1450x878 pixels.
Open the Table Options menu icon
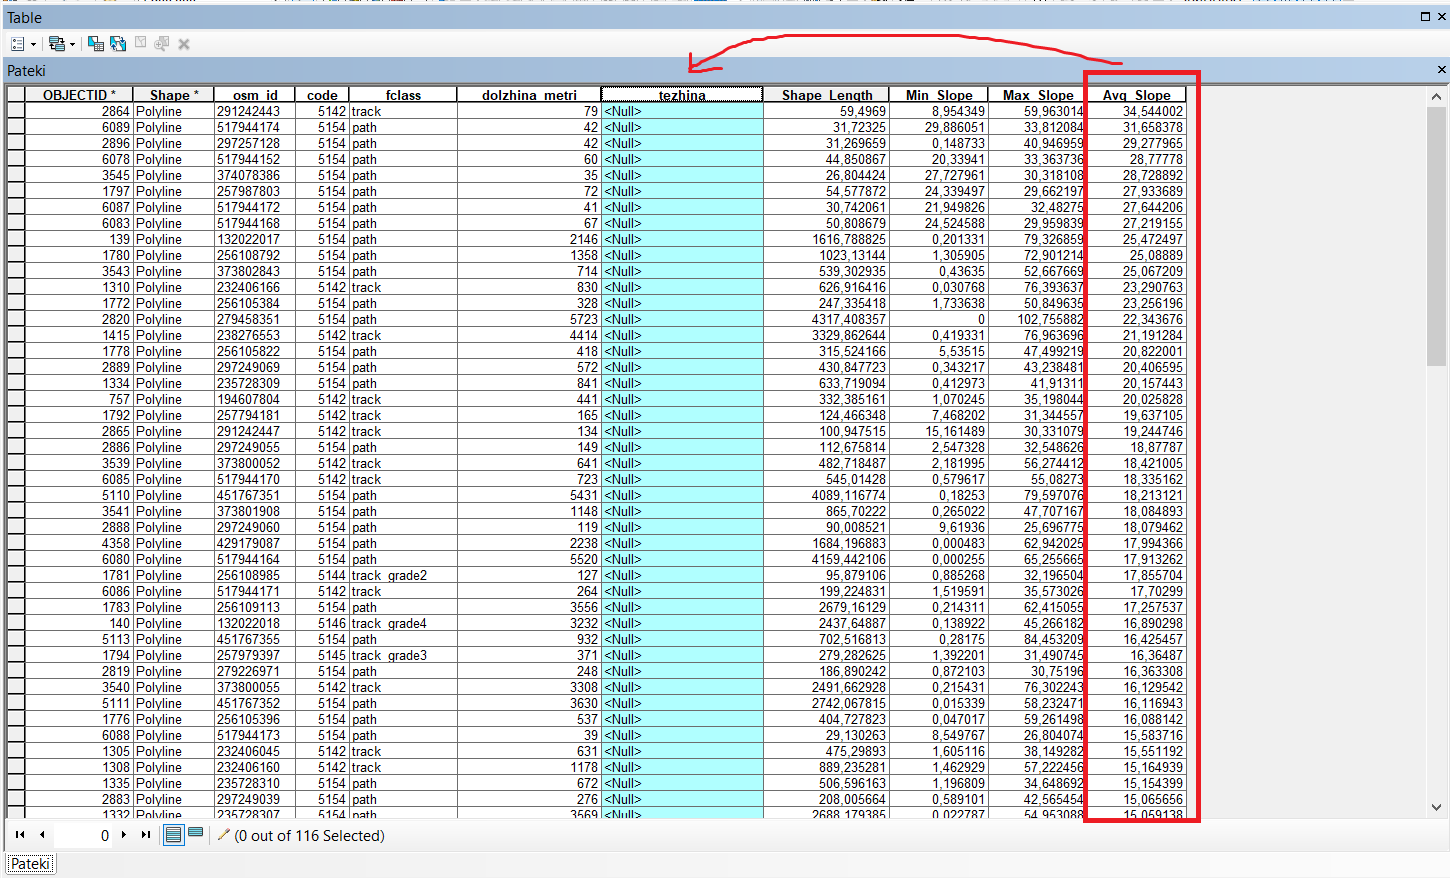(x=17, y=44)
